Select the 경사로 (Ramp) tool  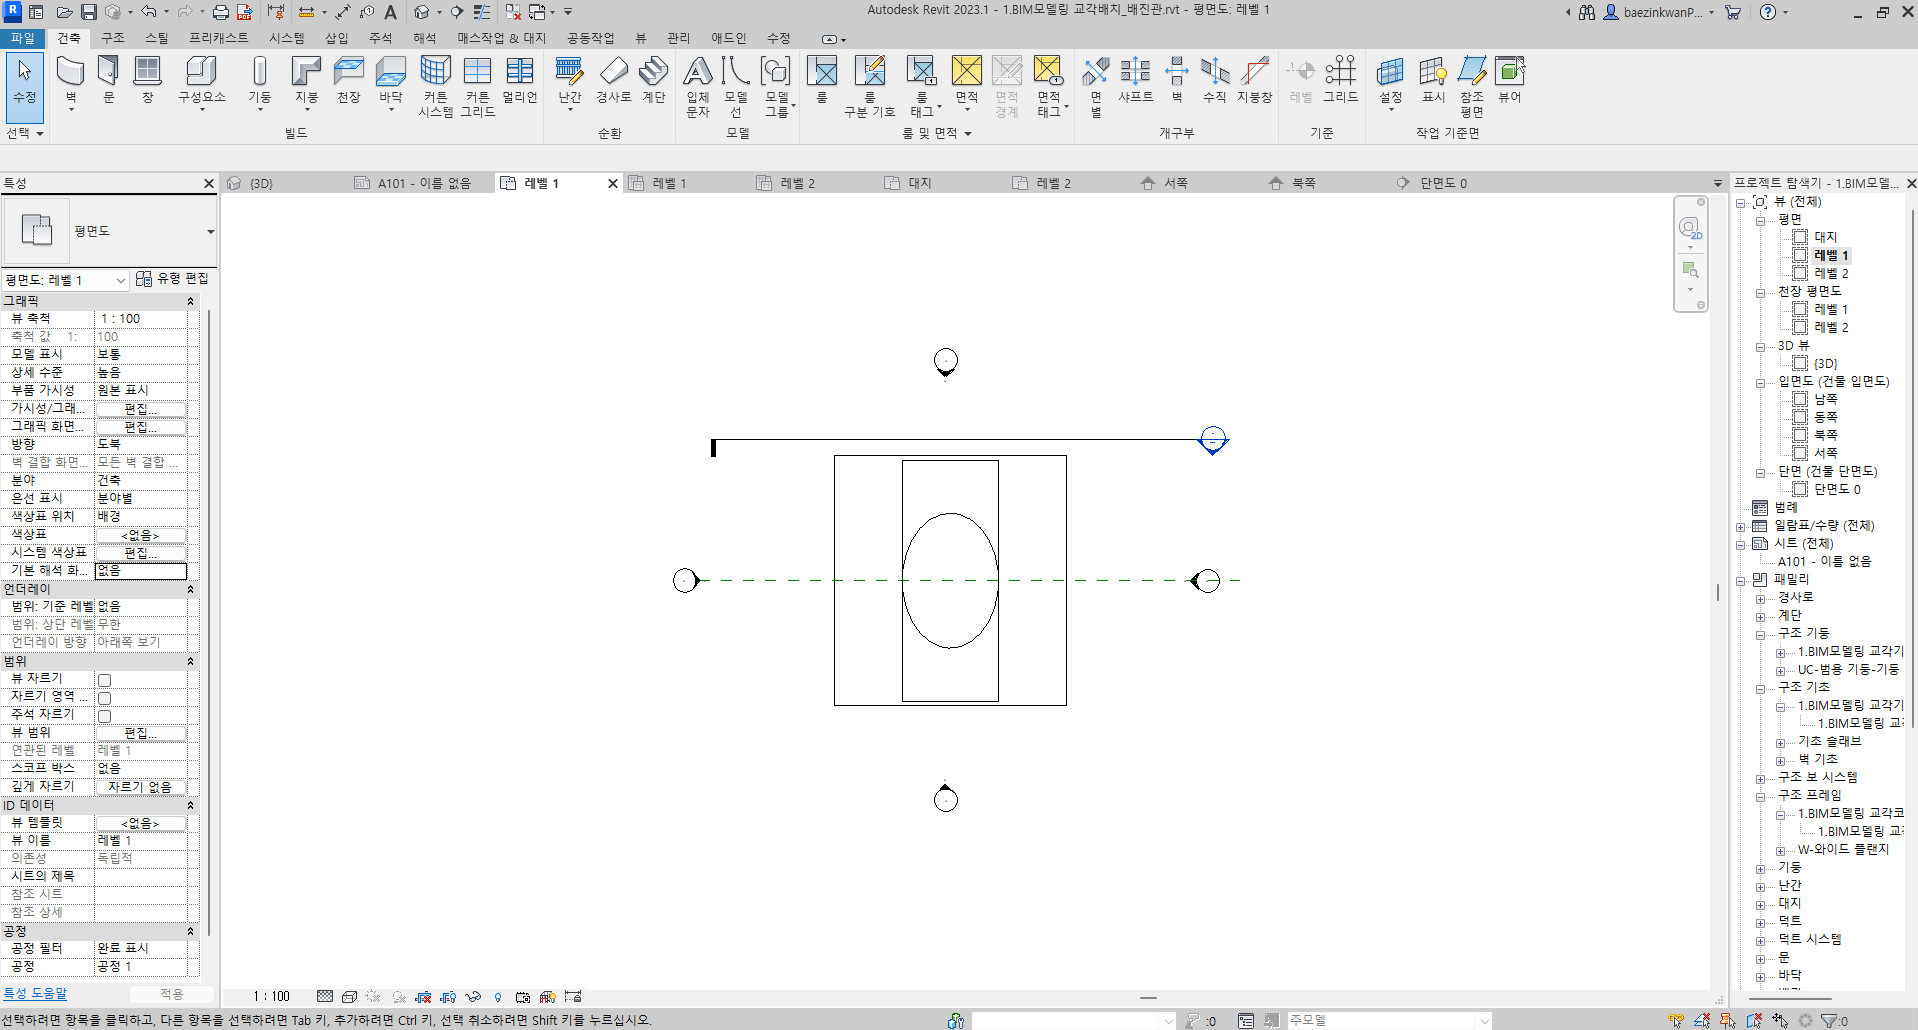(x=613, y=79)
